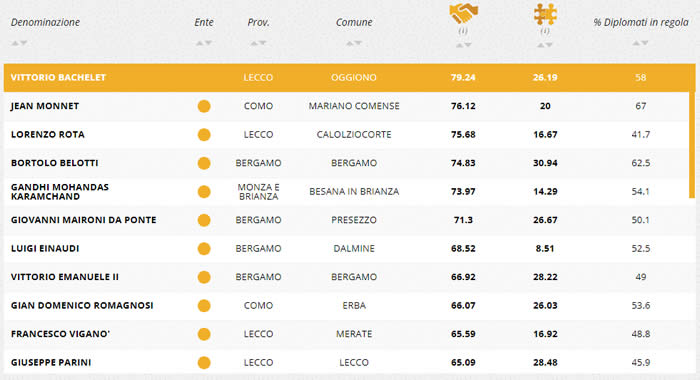Sort by Comune column arrows
Viewport: 700px width, 380px height.
354,43
